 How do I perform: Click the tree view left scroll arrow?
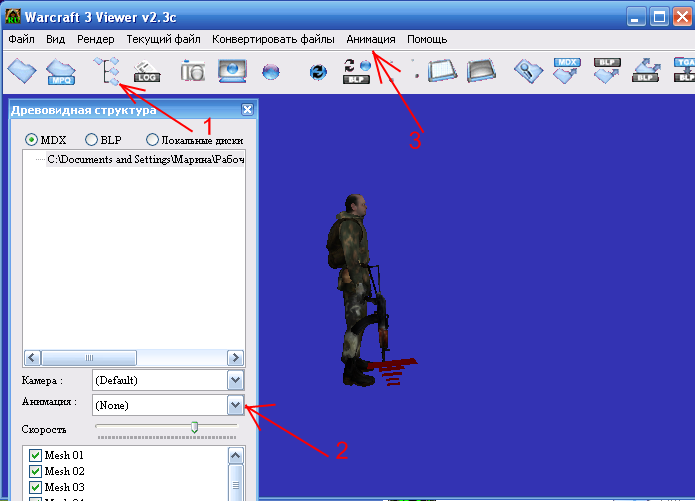pos(32,357)
